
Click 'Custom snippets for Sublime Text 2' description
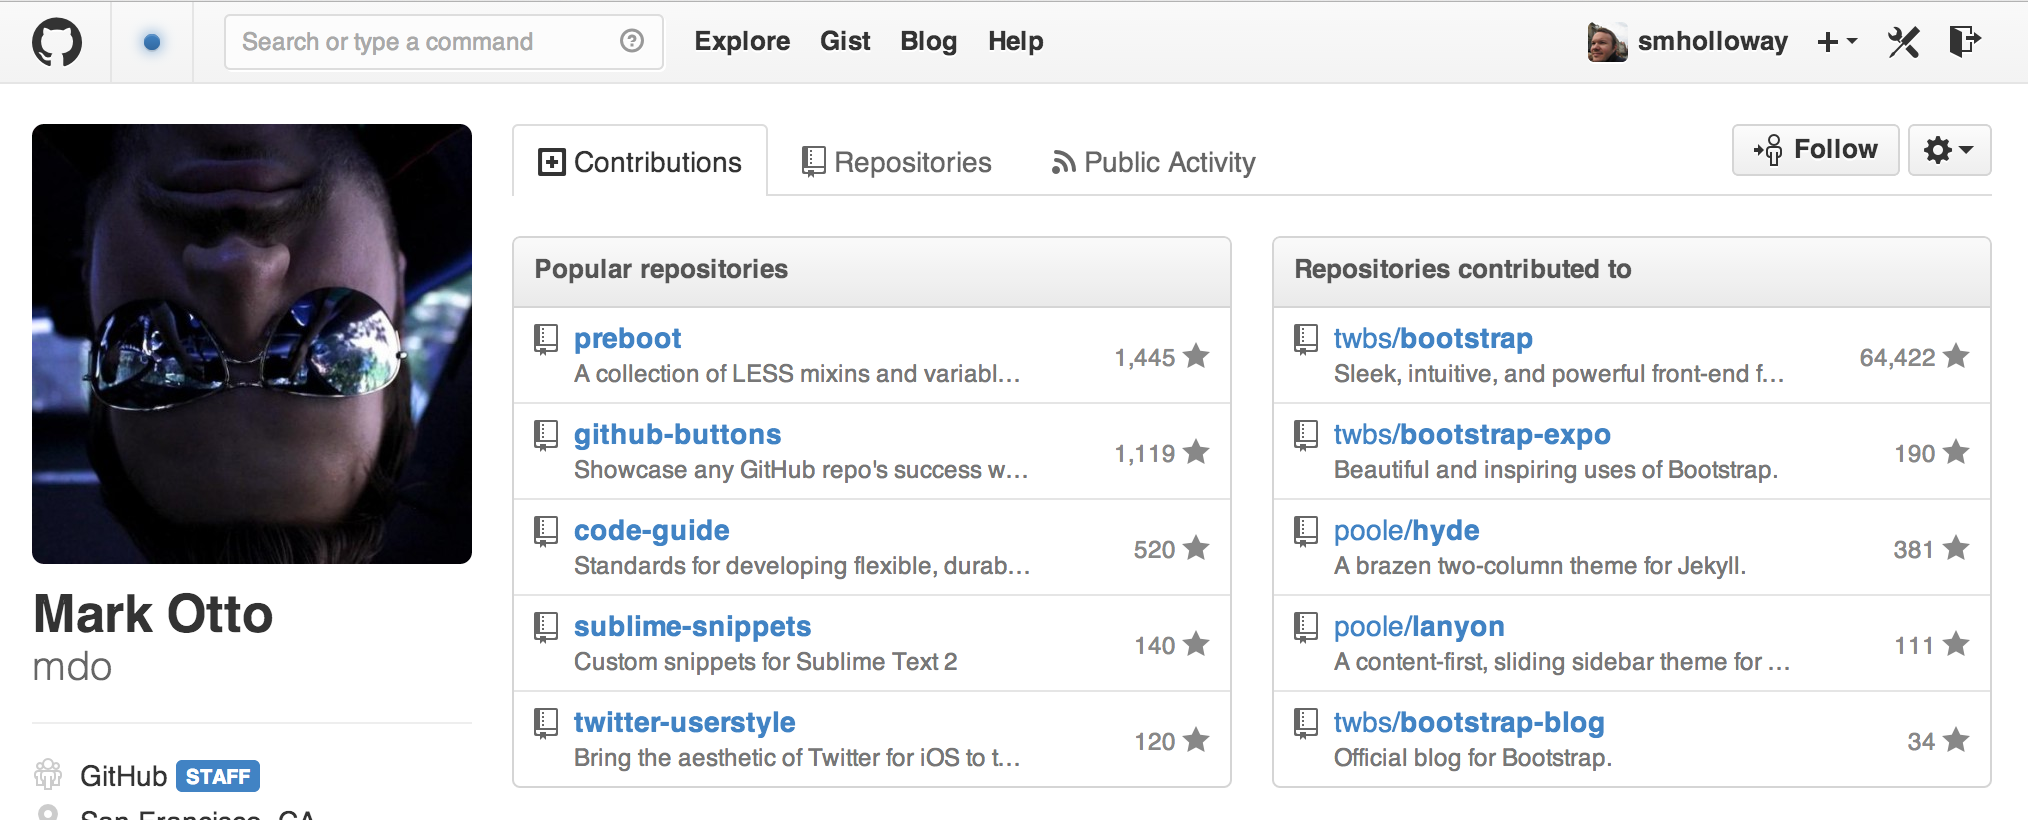[x=765, y=662]
